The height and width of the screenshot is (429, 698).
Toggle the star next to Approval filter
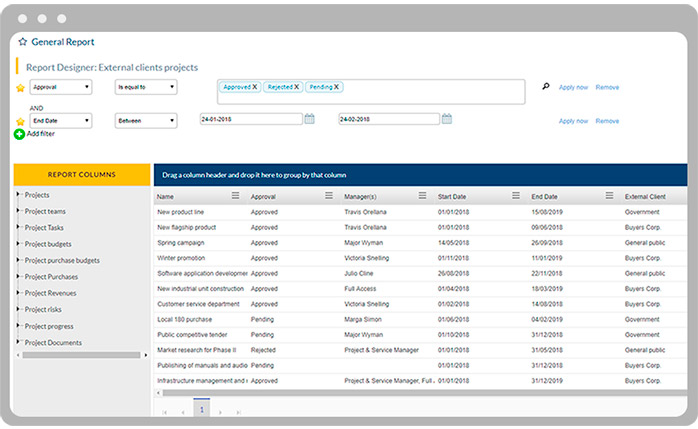(x=20, y=88)
